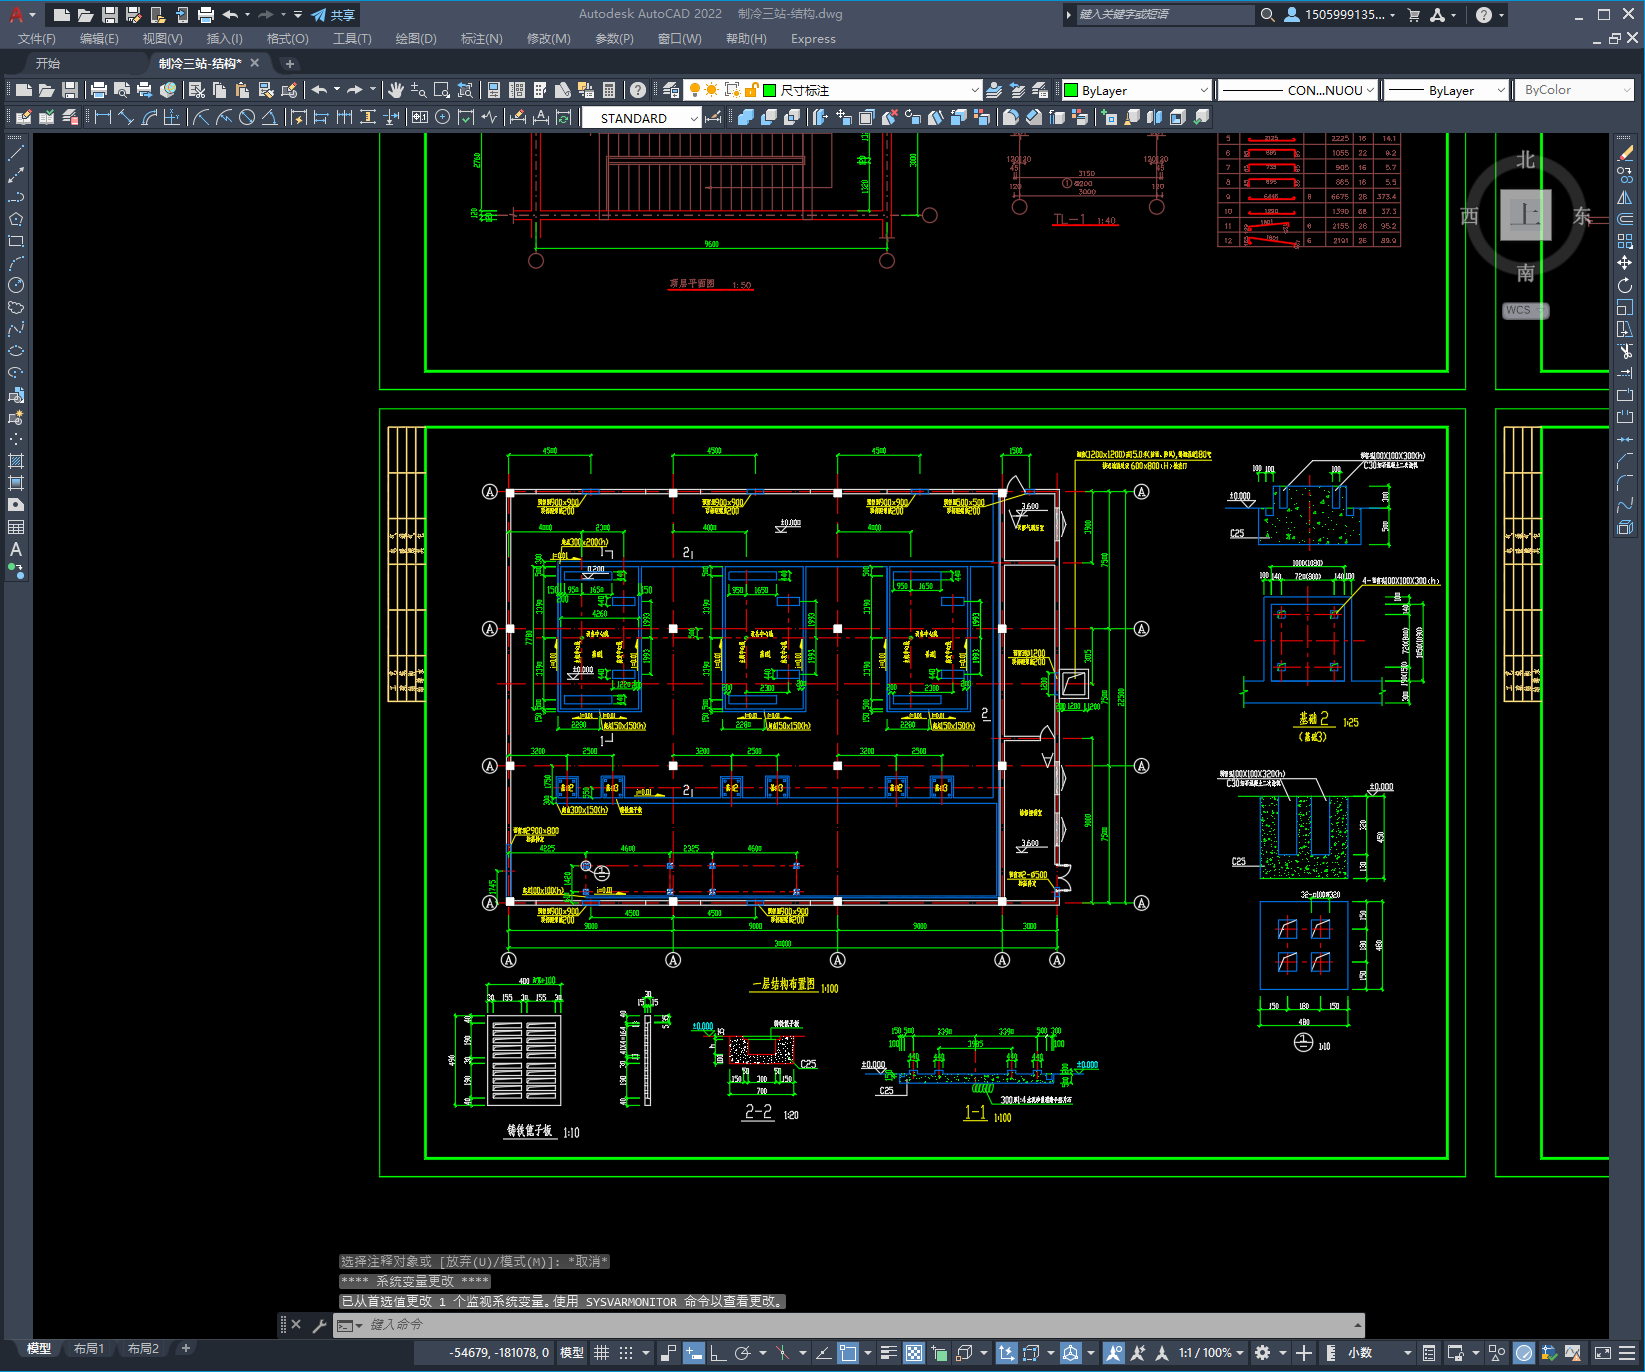
Task: Toggle Ortho mode in the status bar
Action: (x=718, y=1353)
